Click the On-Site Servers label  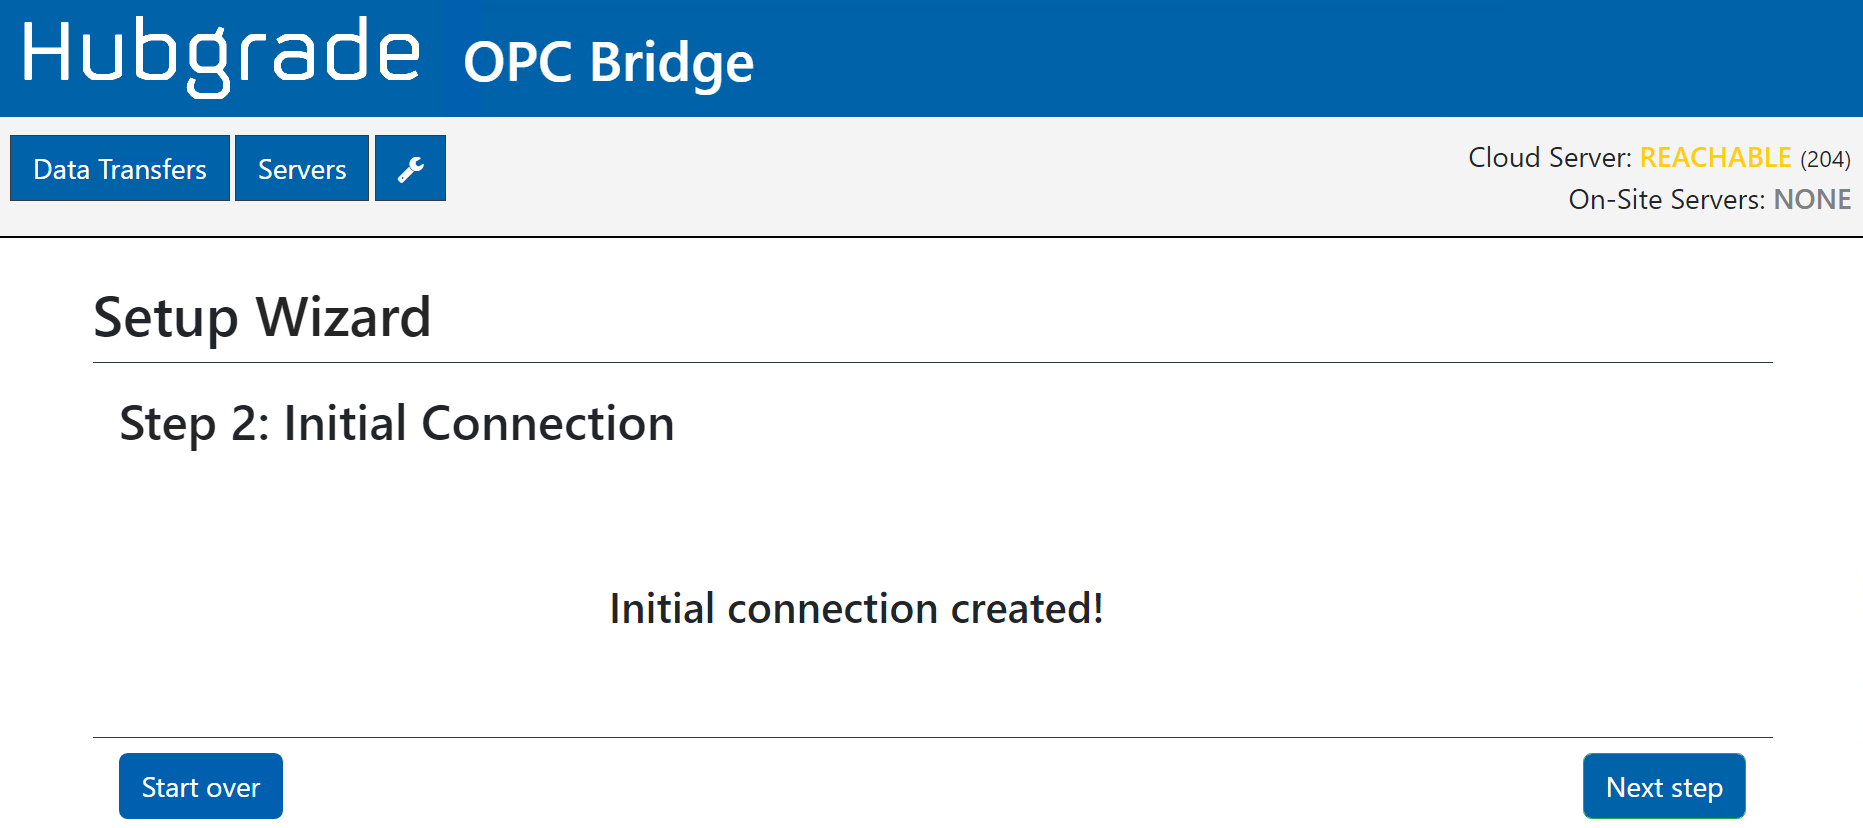coord(1666,200)
